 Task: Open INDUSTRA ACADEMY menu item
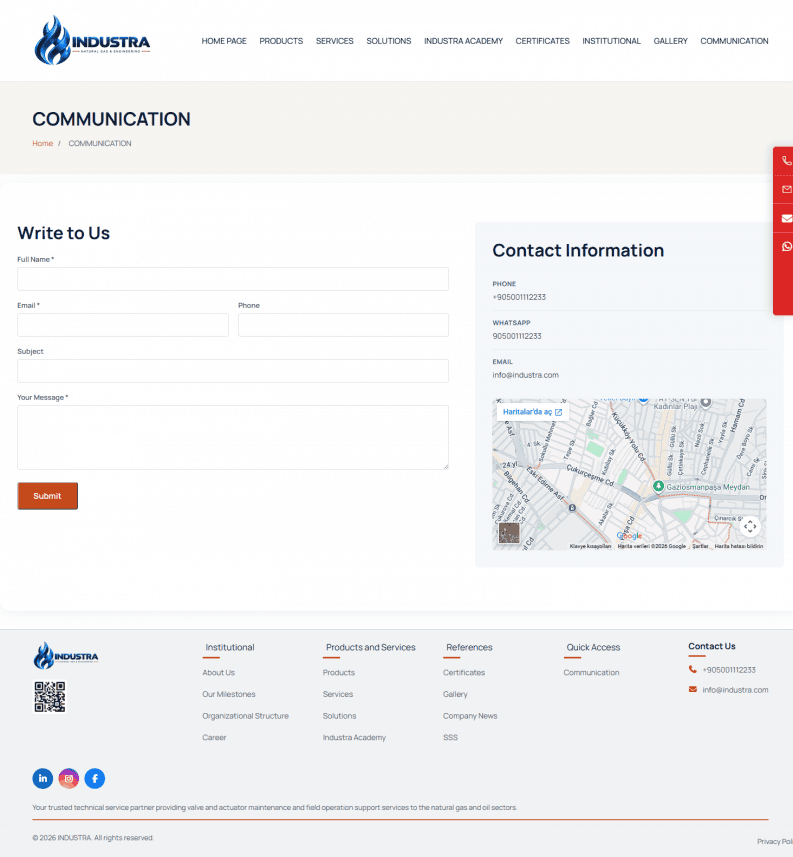point(463,41)
